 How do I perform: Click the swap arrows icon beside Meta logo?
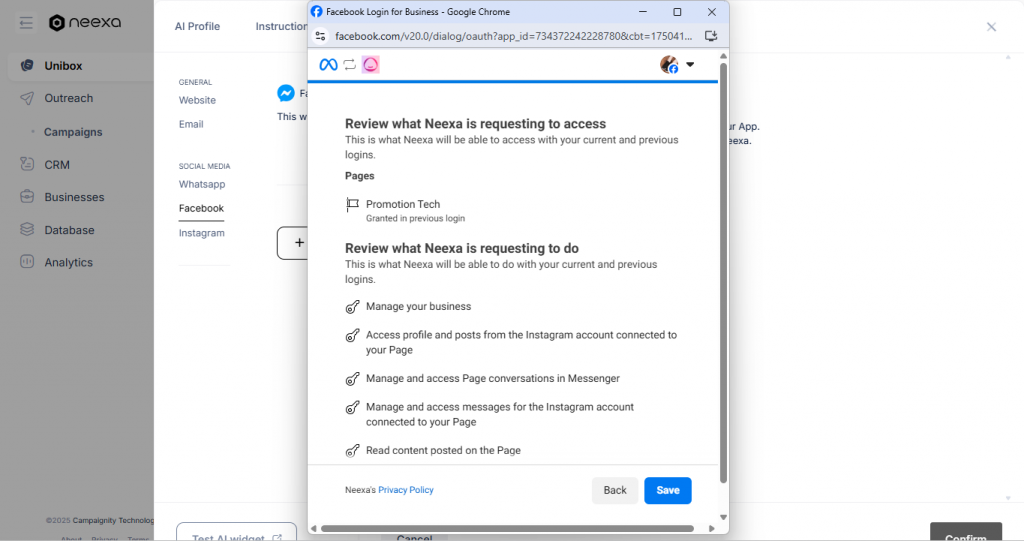(x=349, y=64)
